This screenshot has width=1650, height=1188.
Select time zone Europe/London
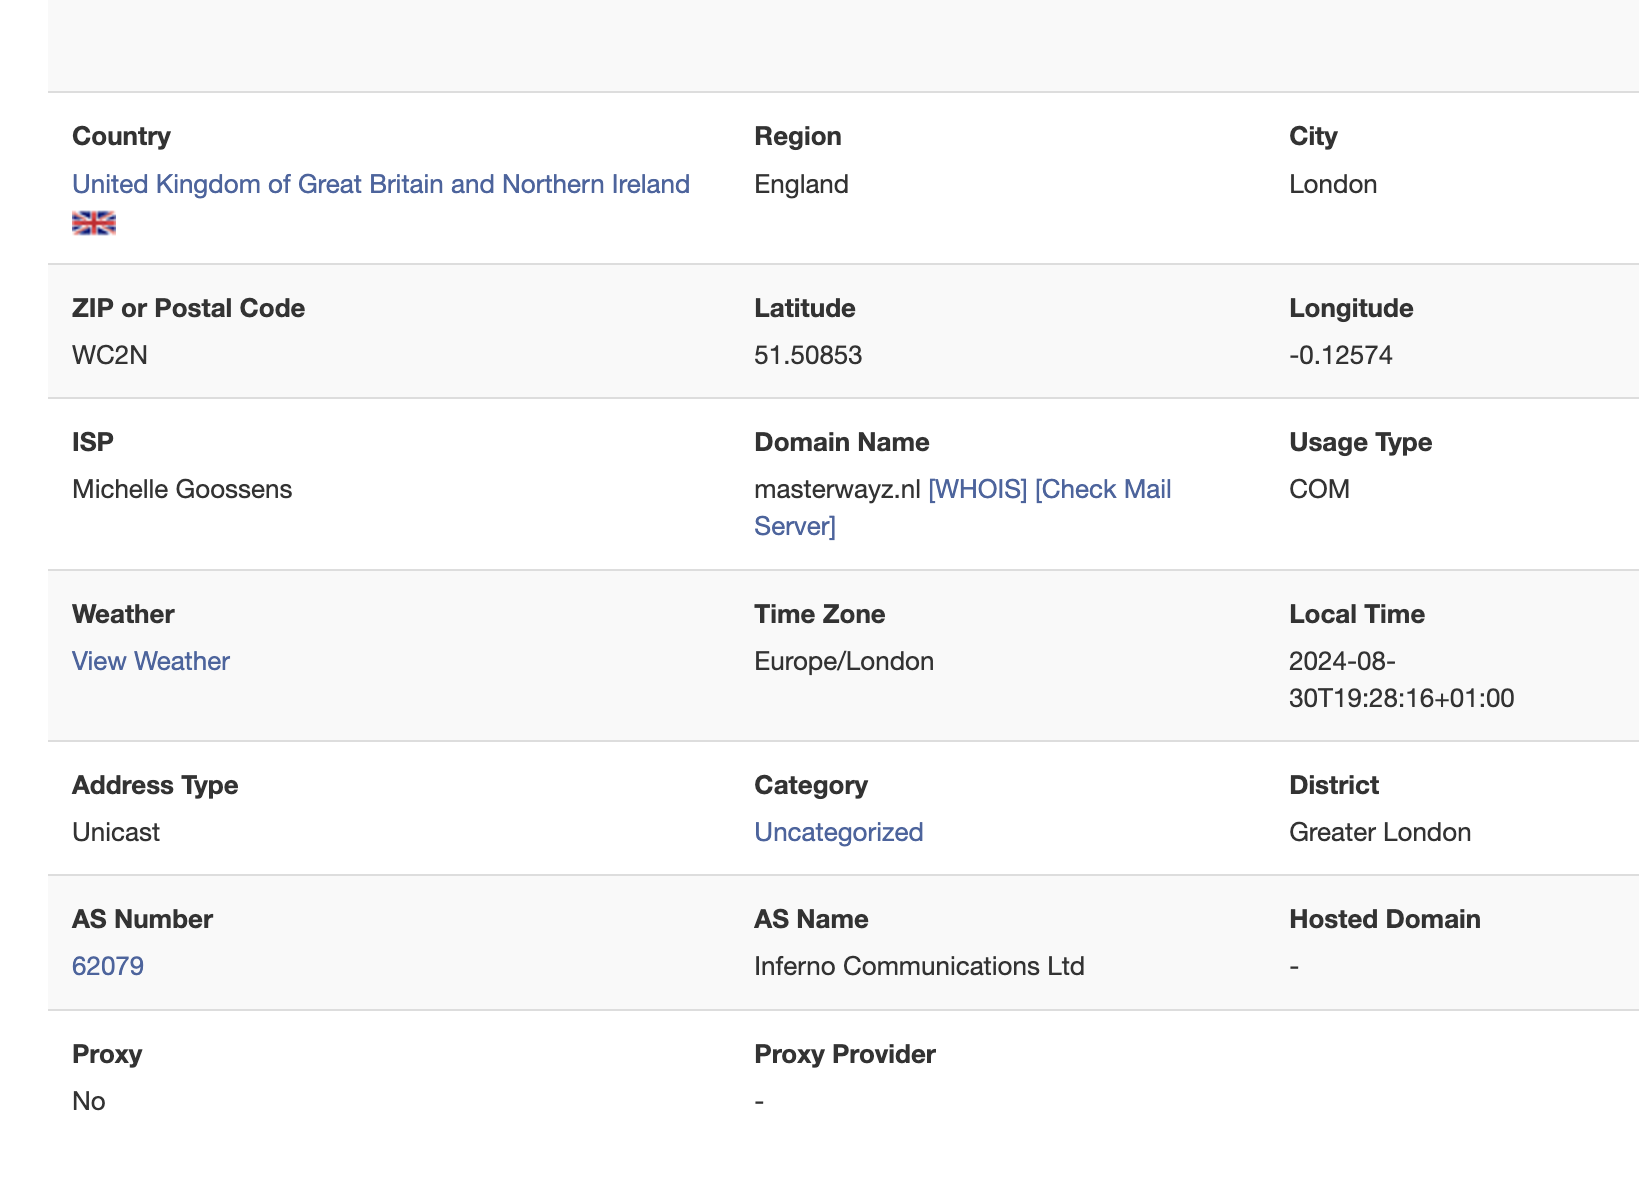click(x=845, y=661)
